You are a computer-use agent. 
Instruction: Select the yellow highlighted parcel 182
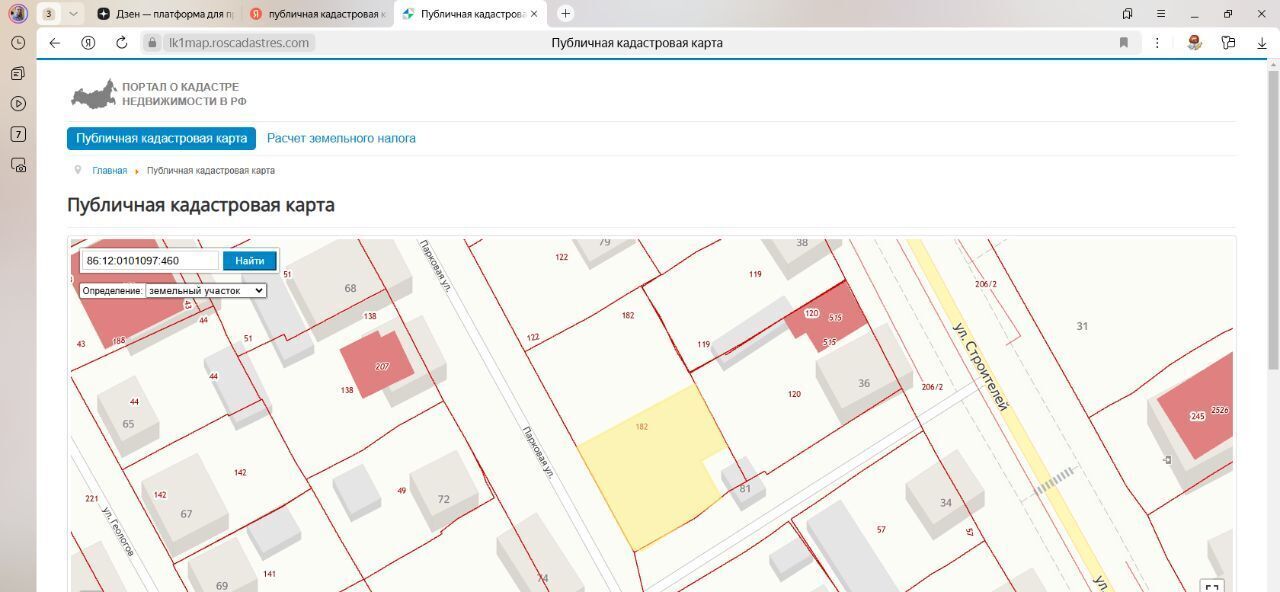pyautogui.click(x=652, y=465)
